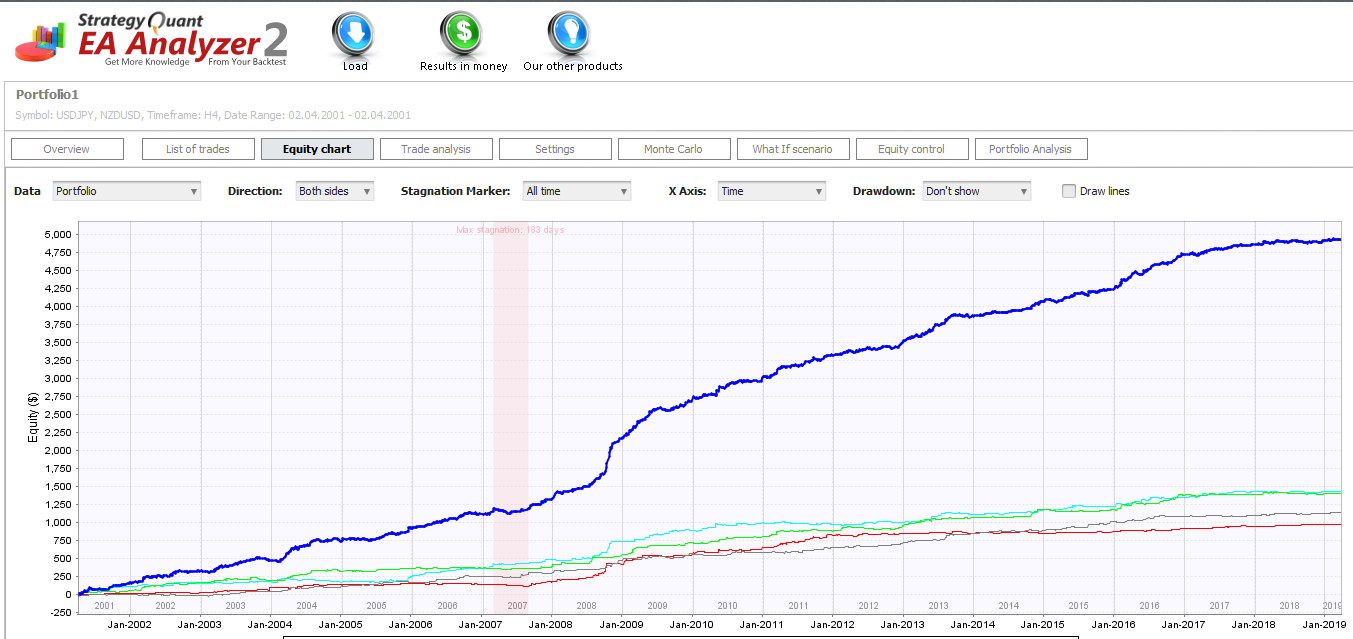Open the Direction Both sides dropdown
This screenshot has height=639, width=1353.
(x=335, y=191)
